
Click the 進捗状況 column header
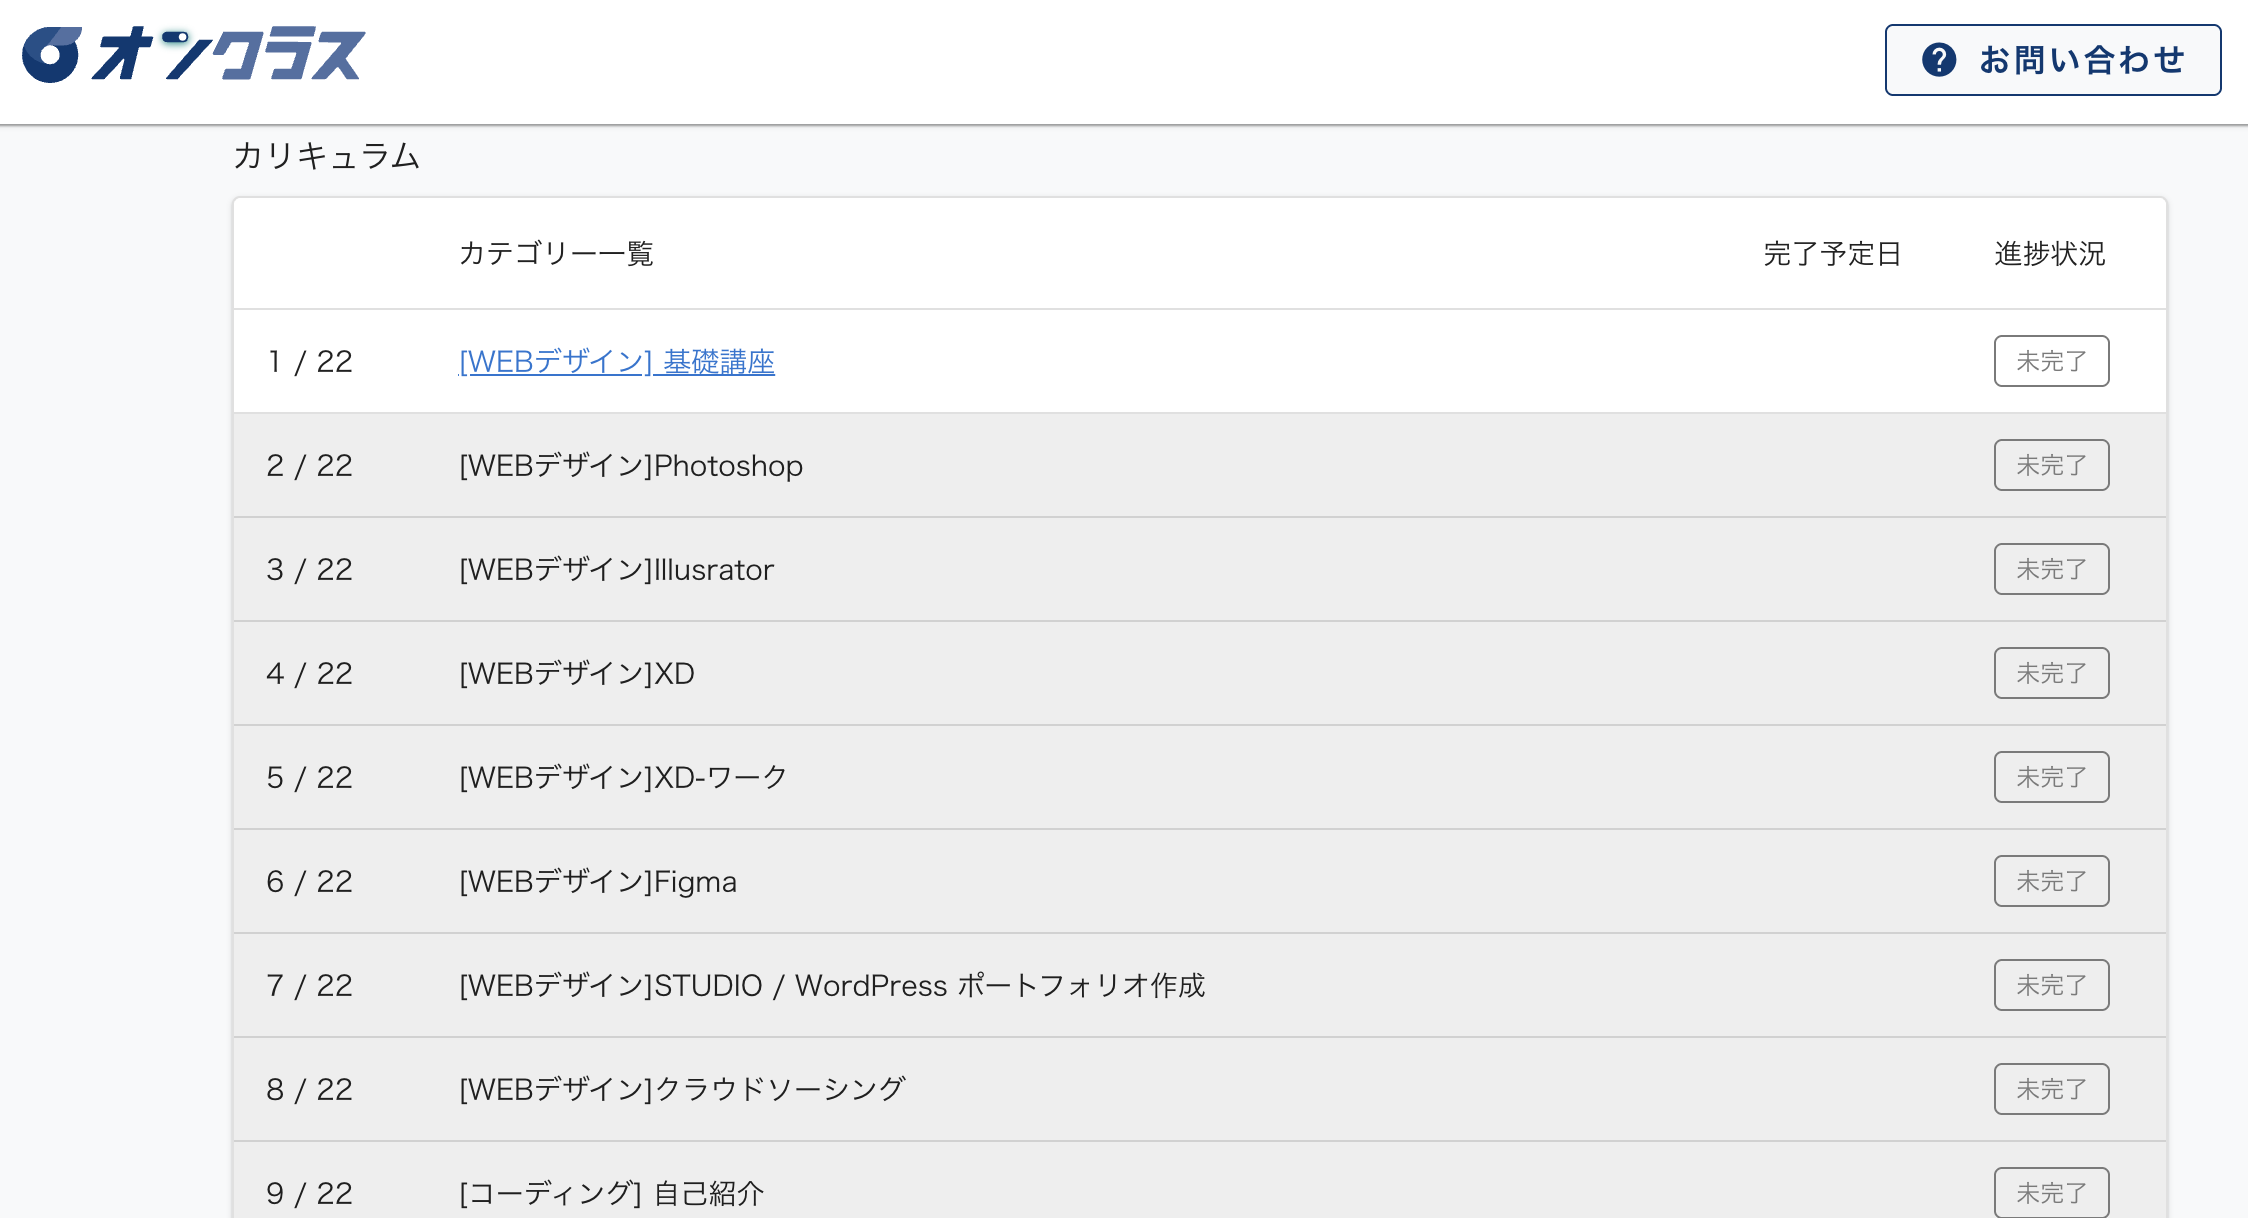[x=2049, y=254]
